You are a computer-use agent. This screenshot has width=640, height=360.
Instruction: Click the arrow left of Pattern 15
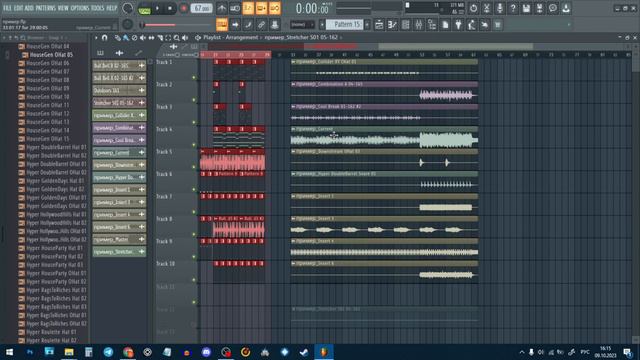point(322,25)
